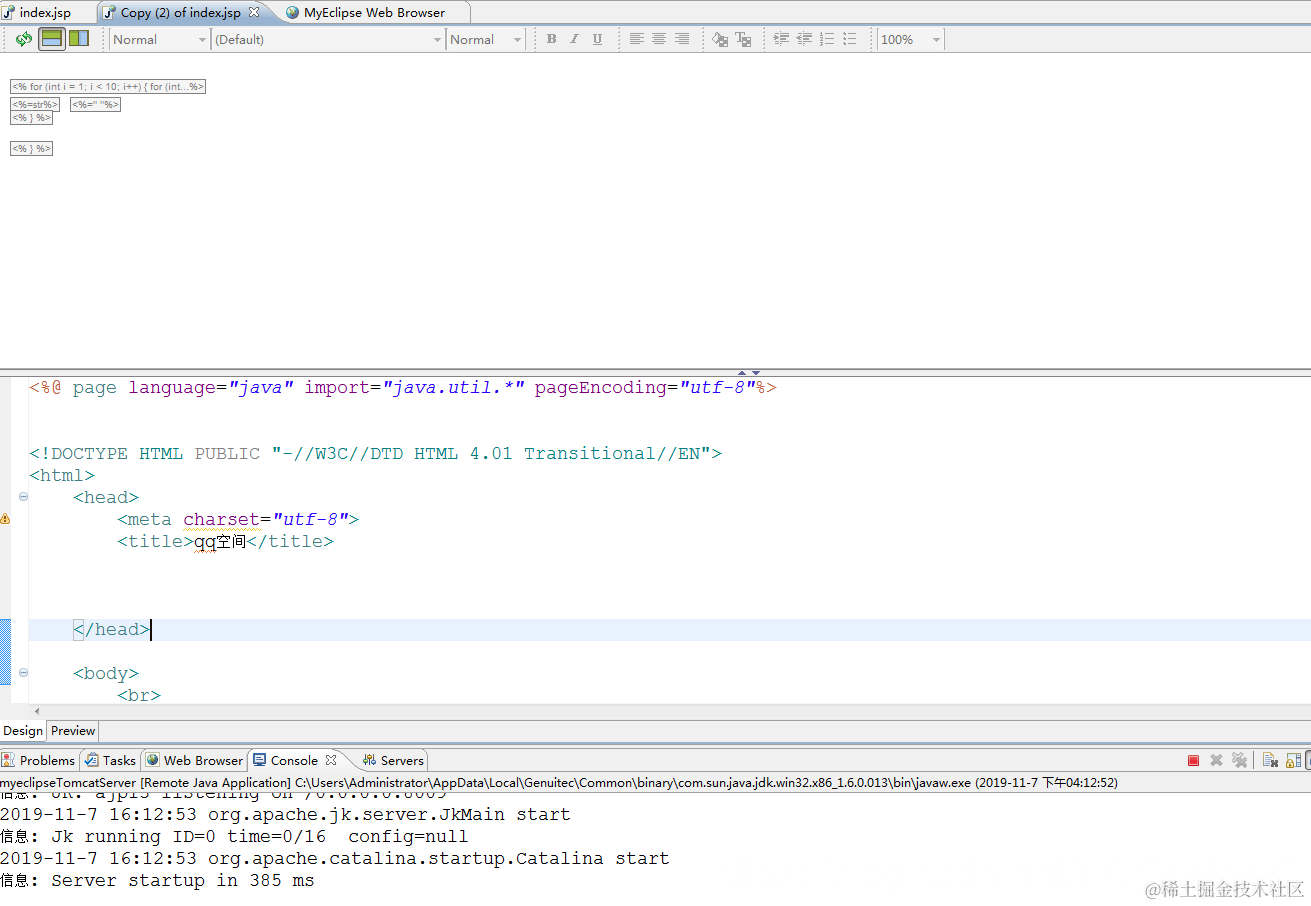Click console line org.apache.catalina.startup.Catalina start
Viewport: 1311px width, 906px height.
[x=335, y=859]
